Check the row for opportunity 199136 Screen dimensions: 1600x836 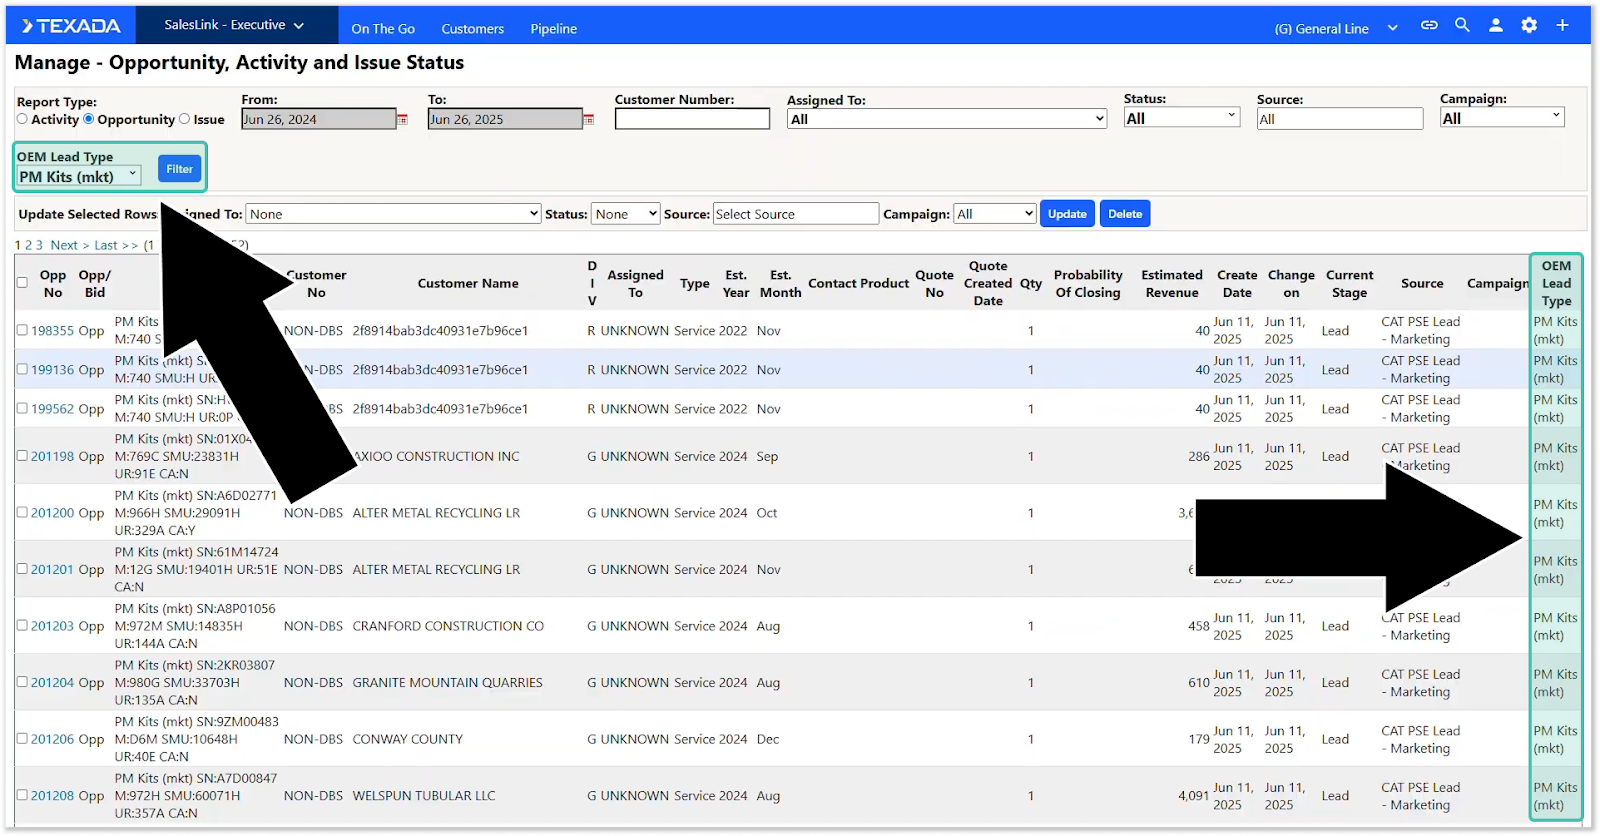(x=22, y=369)
